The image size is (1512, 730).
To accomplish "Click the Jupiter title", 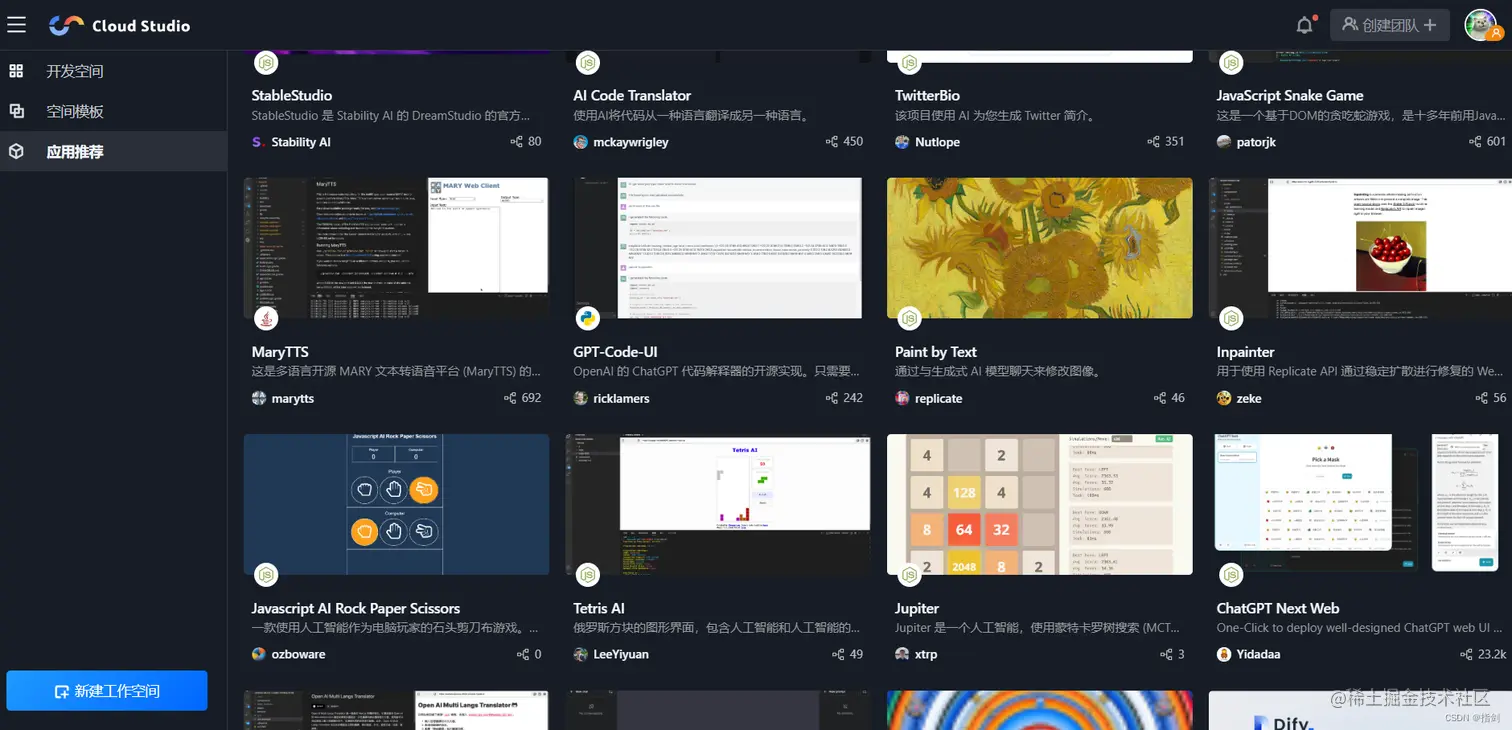I will click(x=917, y=608).
